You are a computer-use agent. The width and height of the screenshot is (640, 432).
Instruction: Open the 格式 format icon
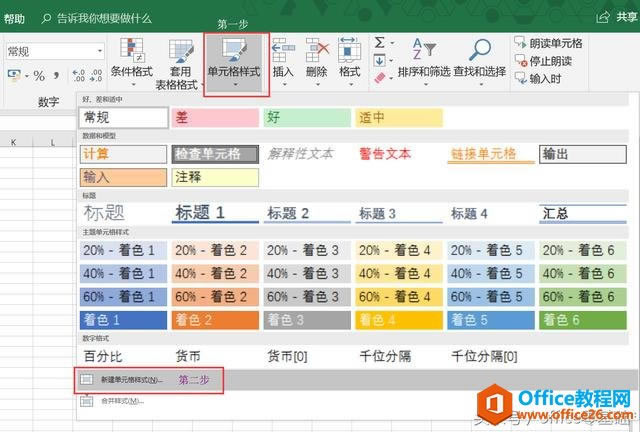pyautogui.click(x=349, y=50)
